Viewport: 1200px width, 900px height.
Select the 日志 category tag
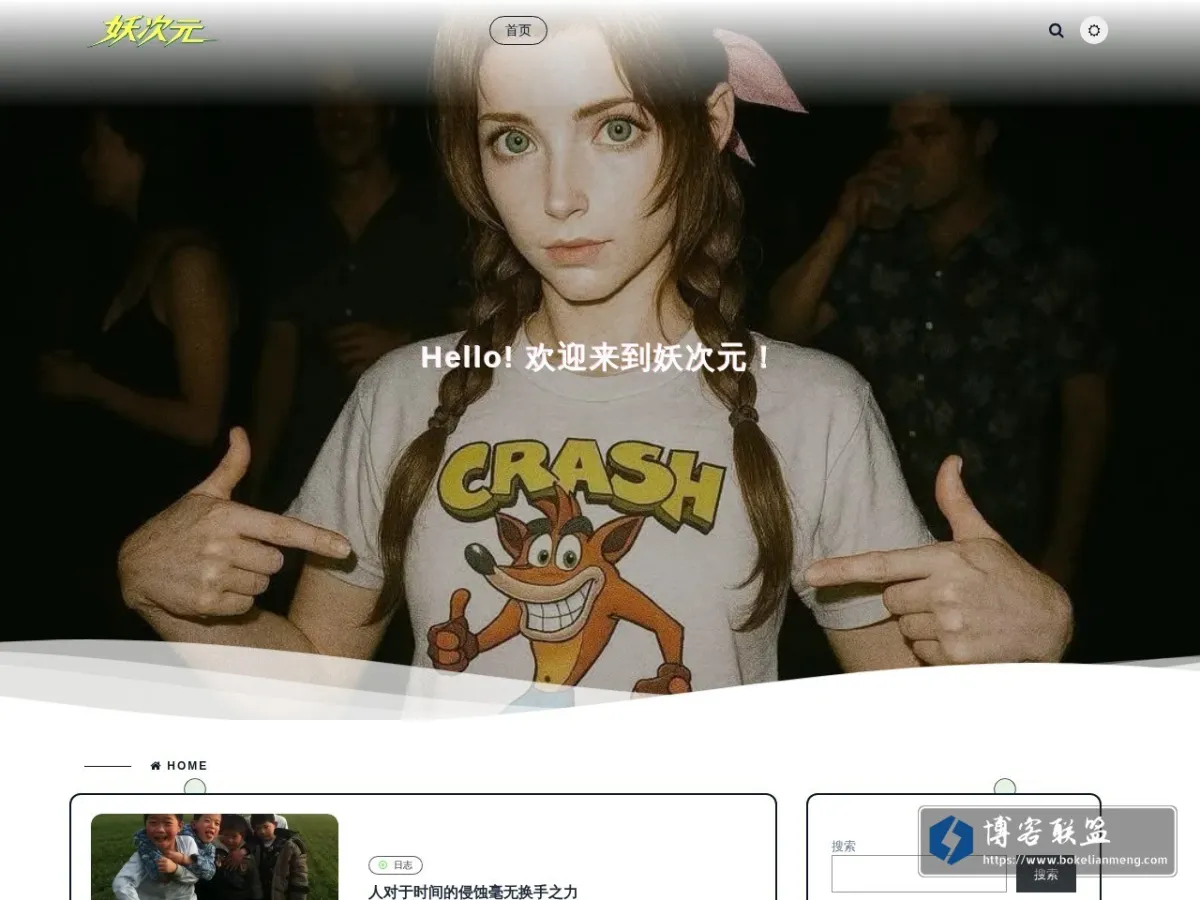tap(396, 865)
